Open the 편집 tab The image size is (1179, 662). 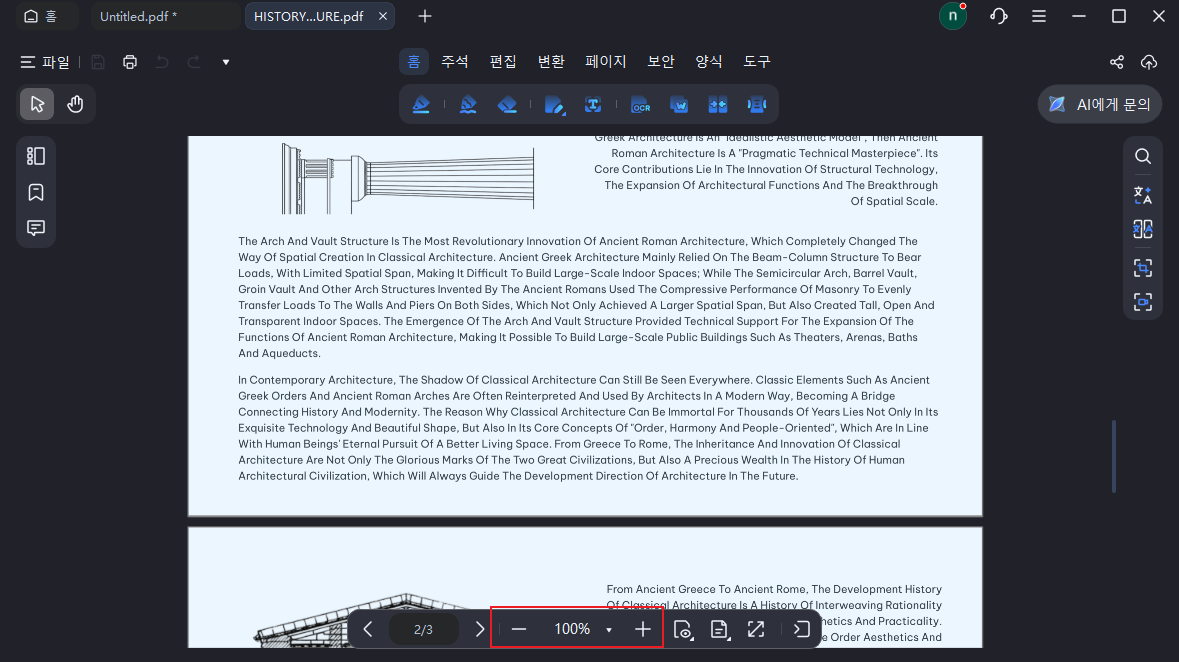pyautogui.click(x=503, y=62)
